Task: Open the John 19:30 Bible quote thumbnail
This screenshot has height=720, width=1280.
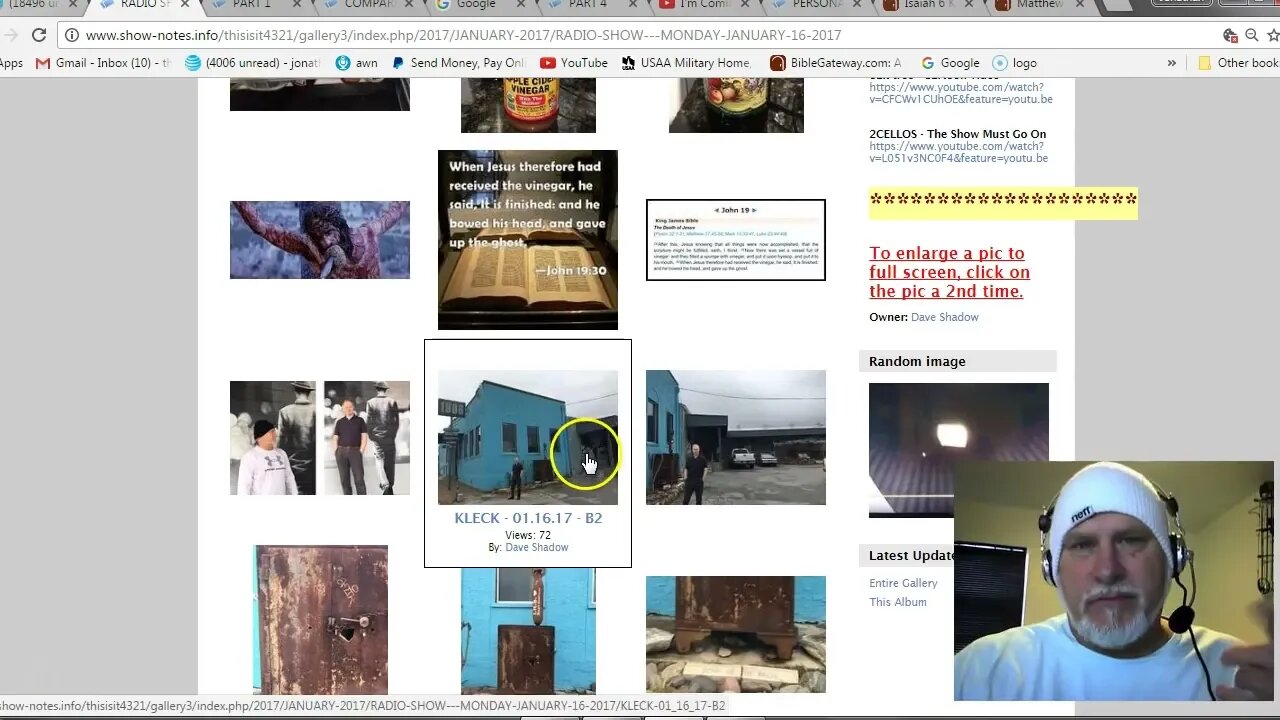Action: click(x=528, y=240)
